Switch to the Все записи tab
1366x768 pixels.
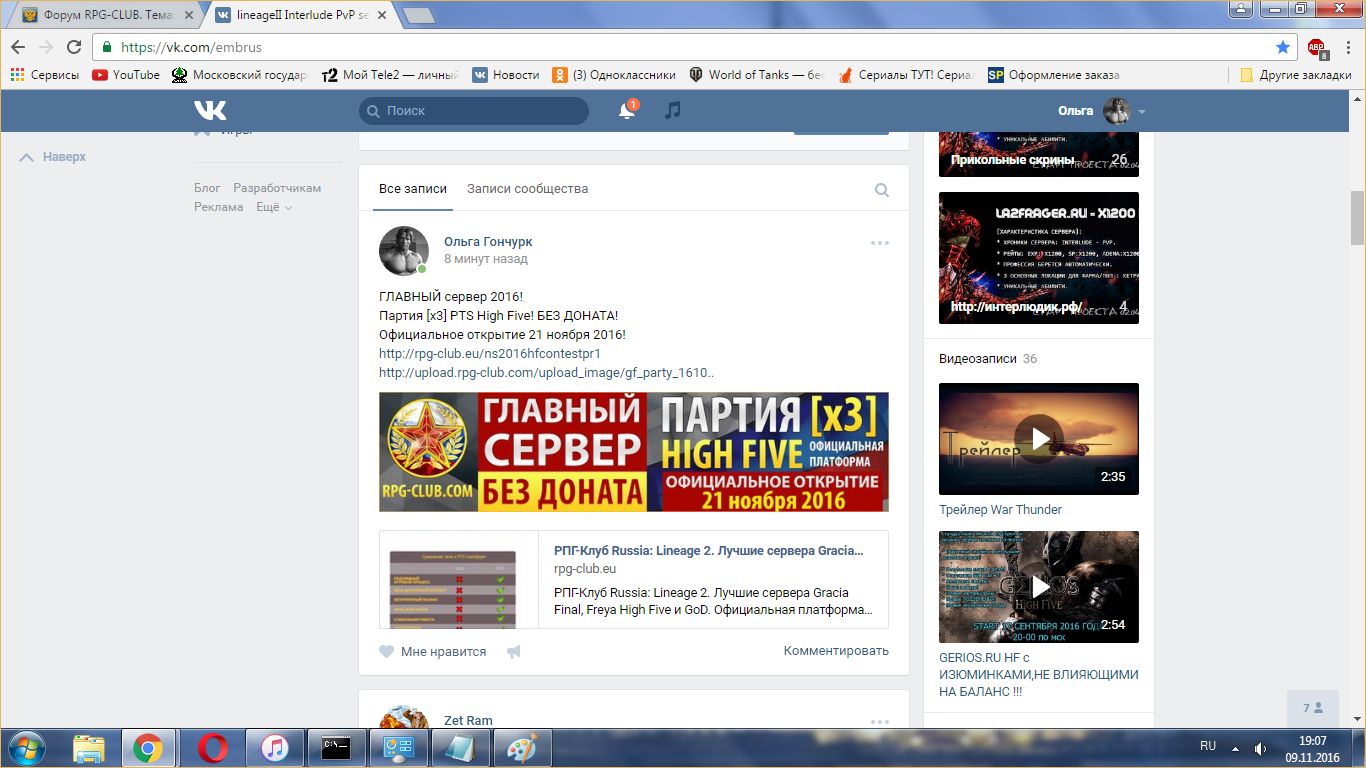(413, 189)
